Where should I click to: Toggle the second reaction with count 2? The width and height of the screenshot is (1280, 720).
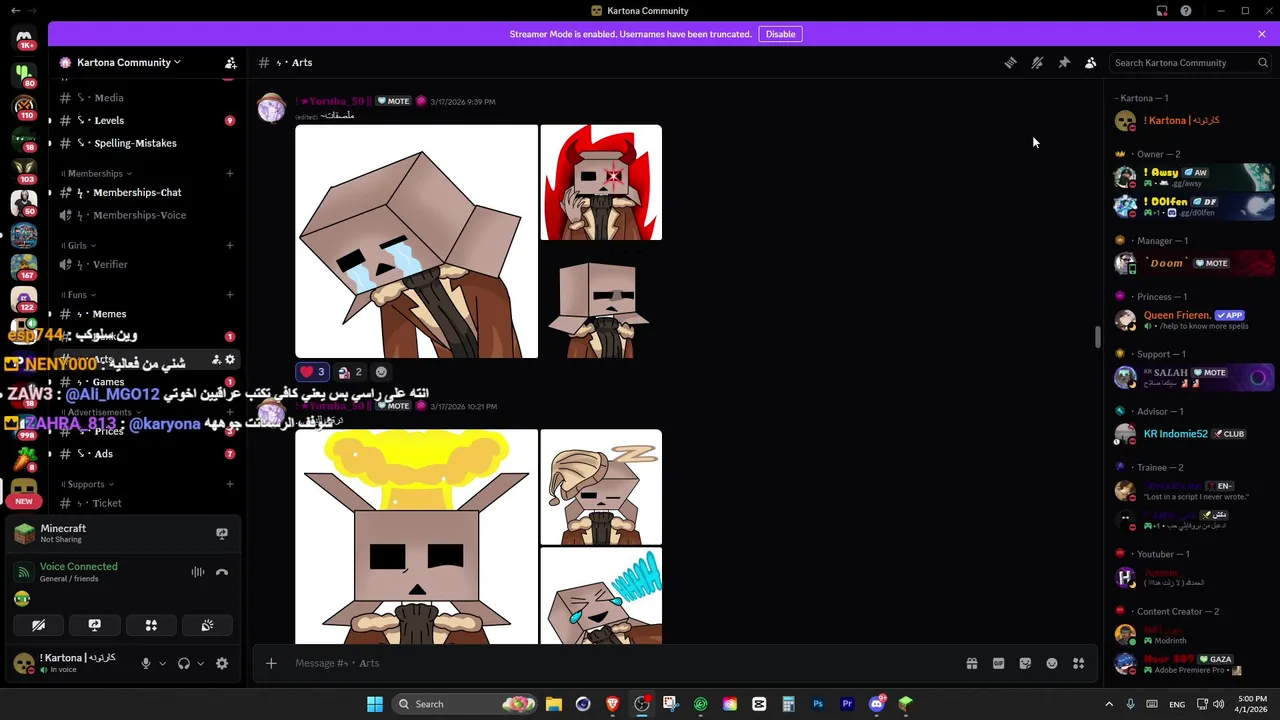(x=350, y=372)
